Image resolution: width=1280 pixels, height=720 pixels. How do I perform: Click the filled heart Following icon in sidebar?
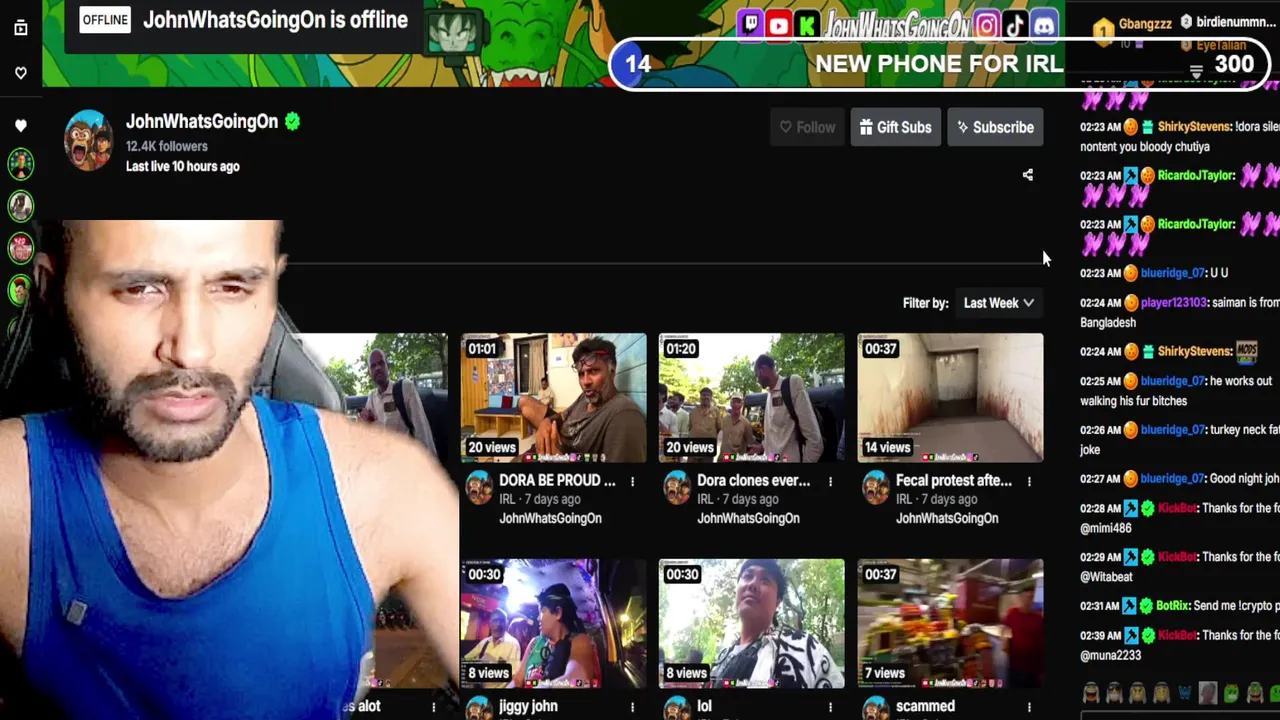20,126
